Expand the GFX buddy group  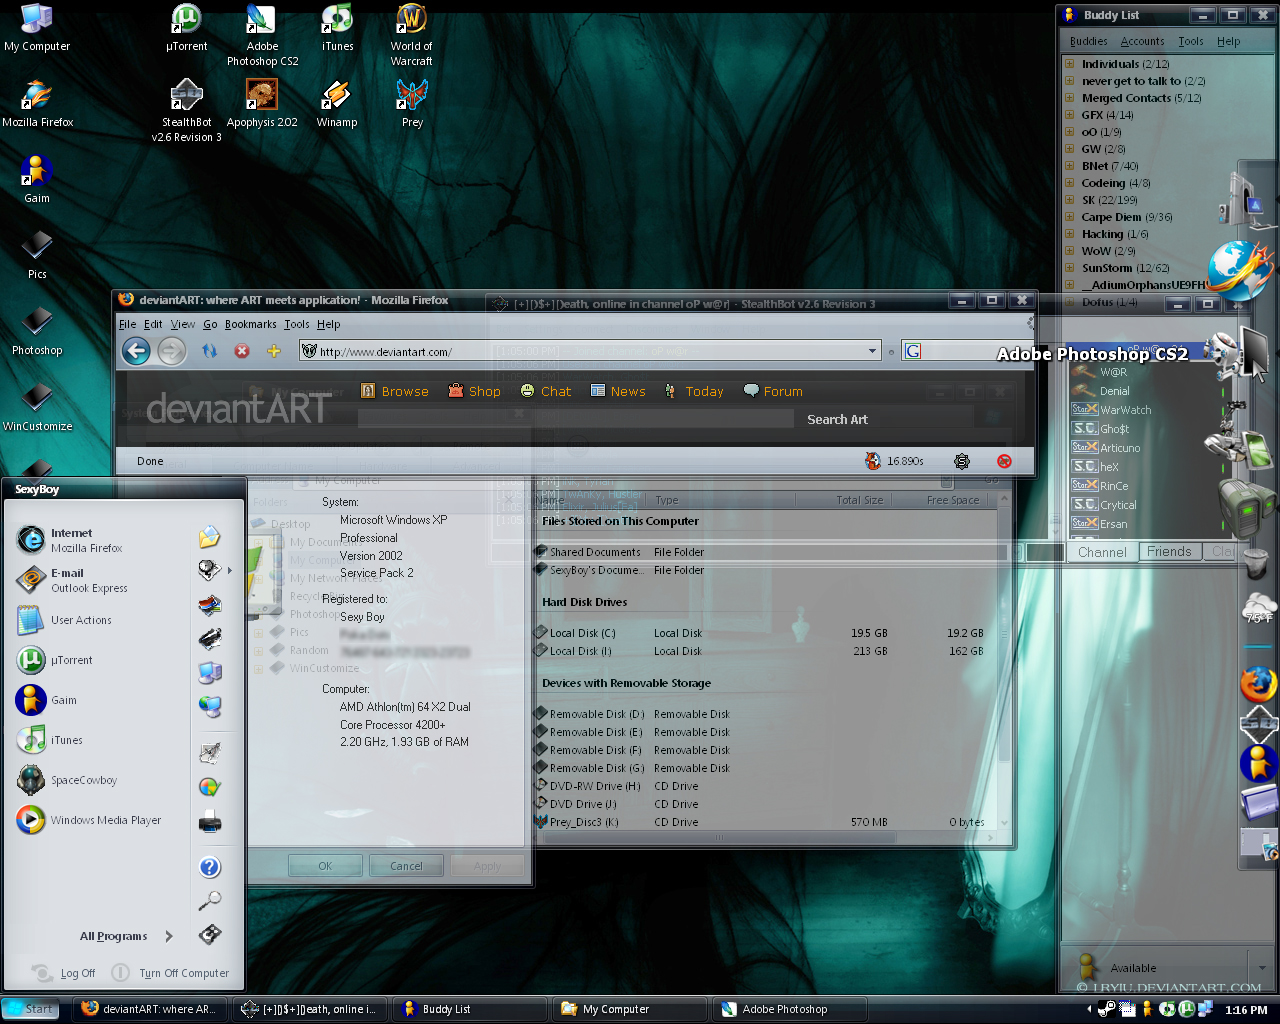1069,115
